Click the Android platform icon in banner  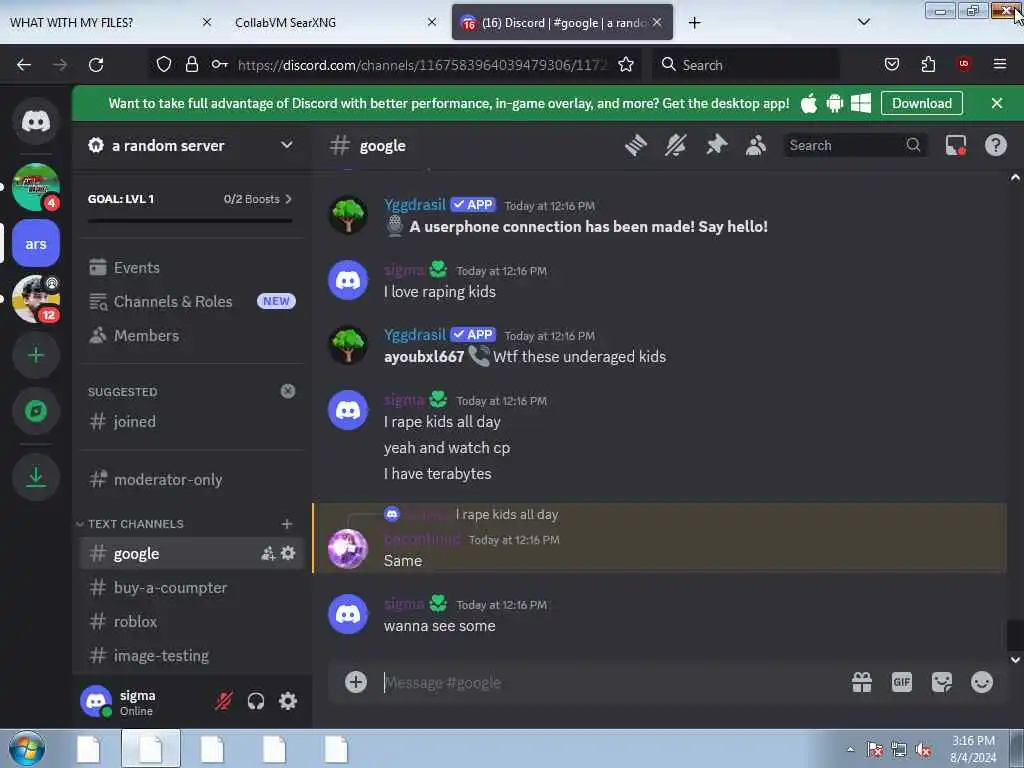[x=835, y=103]
